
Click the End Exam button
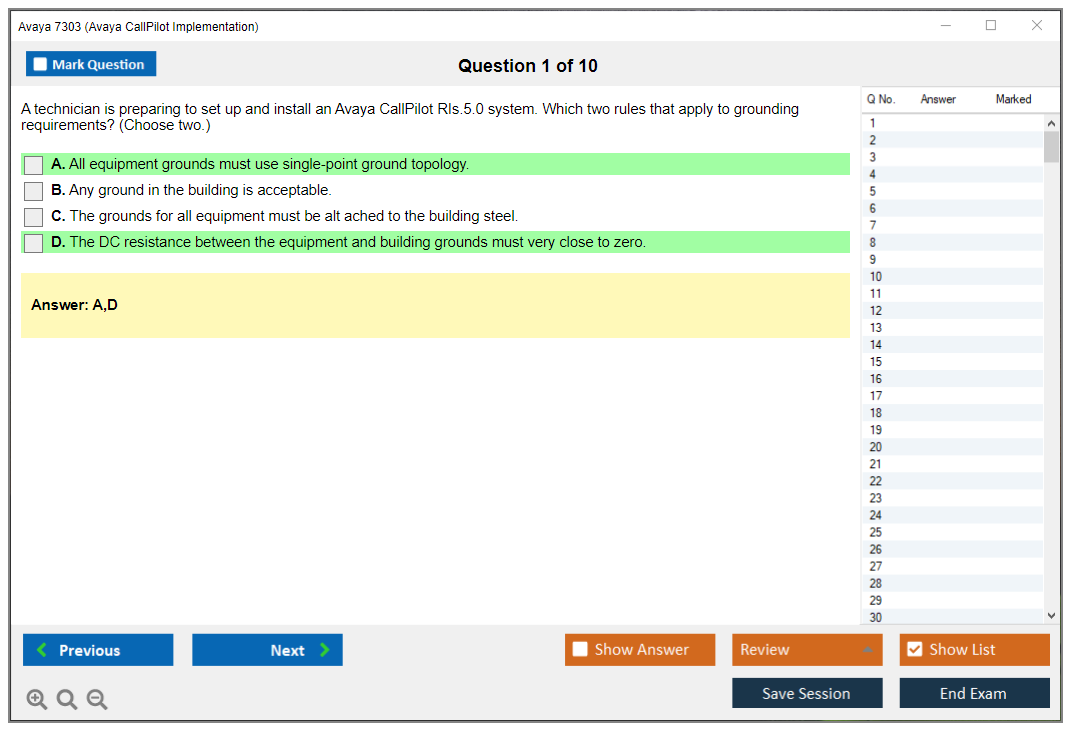974,694
